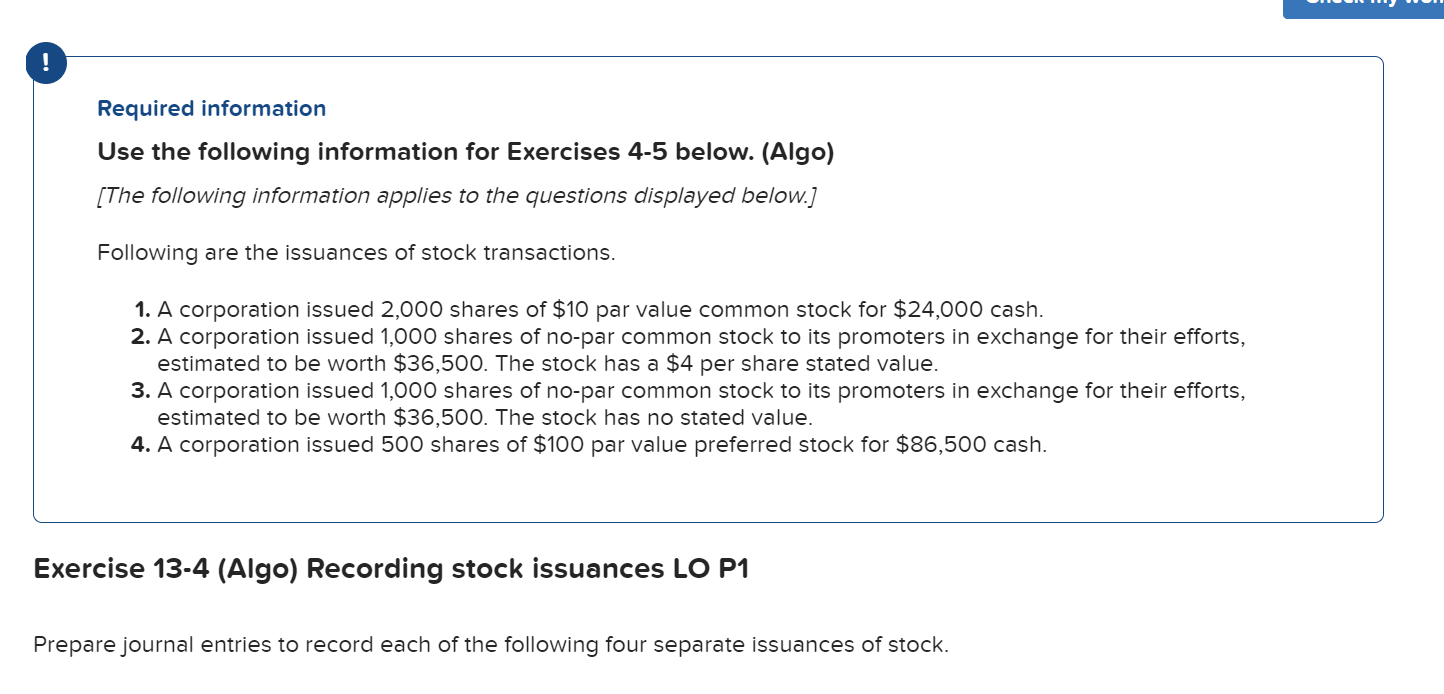The image size is (1444, 694).
Task: Click the '$100 par value preferred stock' text
Action: 694,444
